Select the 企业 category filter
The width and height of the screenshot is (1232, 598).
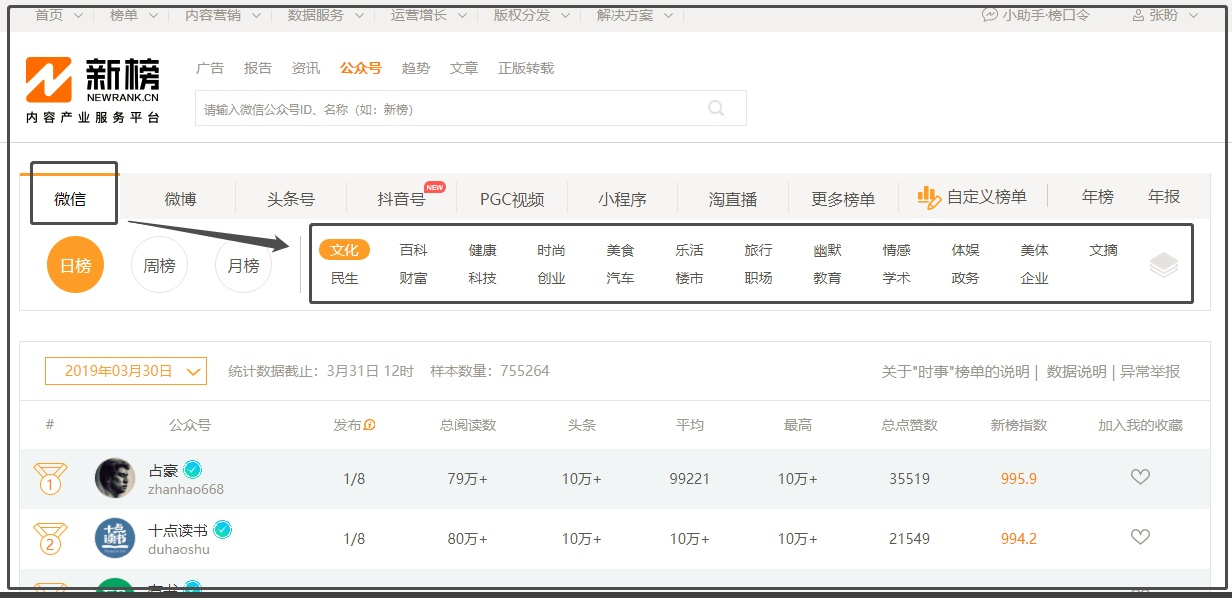point(1034,278)
